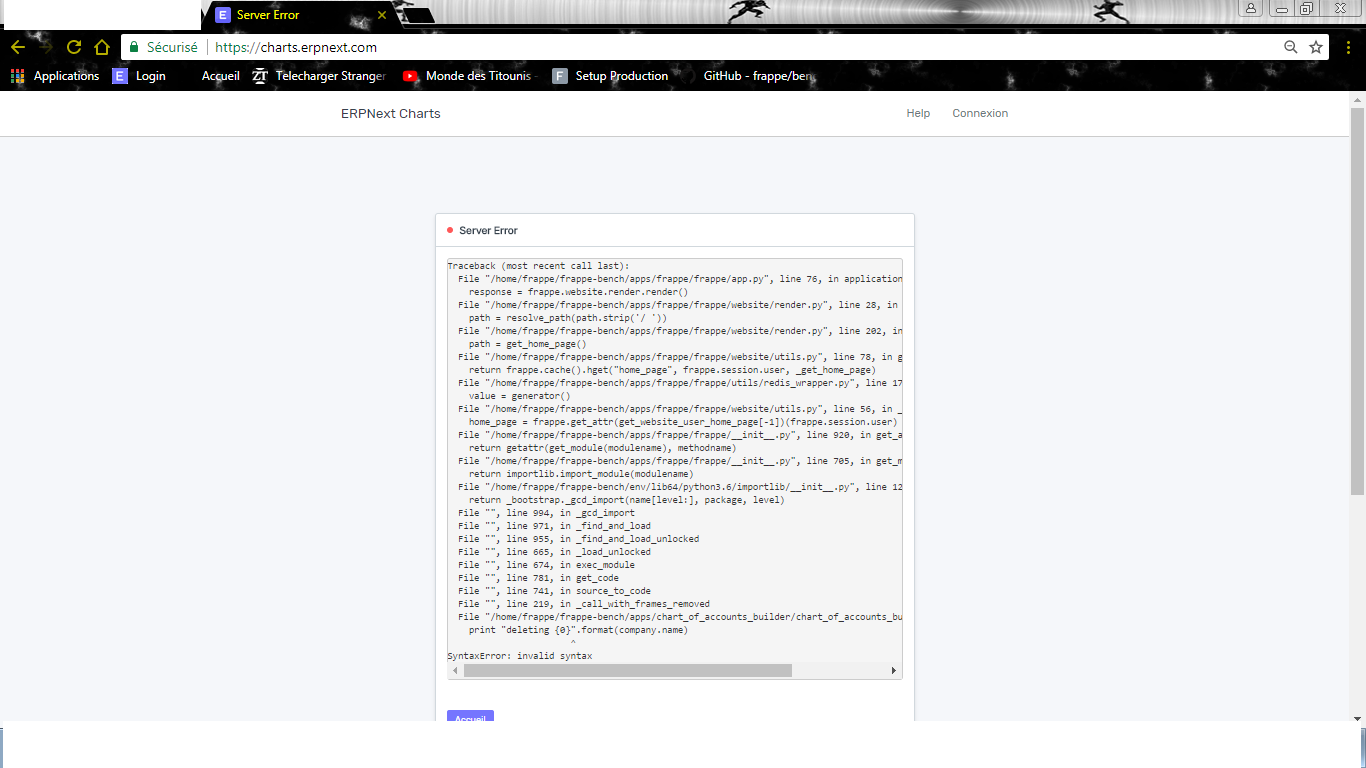Open the Setup Production bookmark
The height and width of the screenshot is (768, 1366).
click(610, 76)
